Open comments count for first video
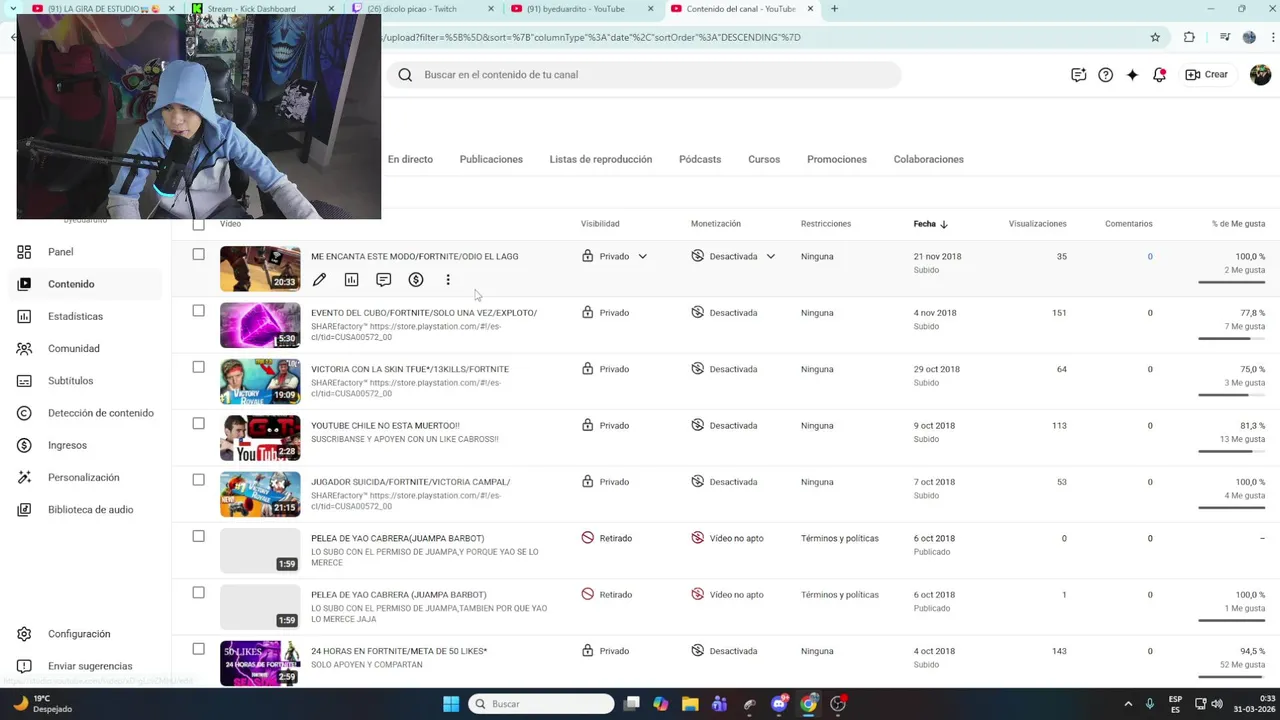The height and width of the screenshot is (720, 1280). 1150,257
